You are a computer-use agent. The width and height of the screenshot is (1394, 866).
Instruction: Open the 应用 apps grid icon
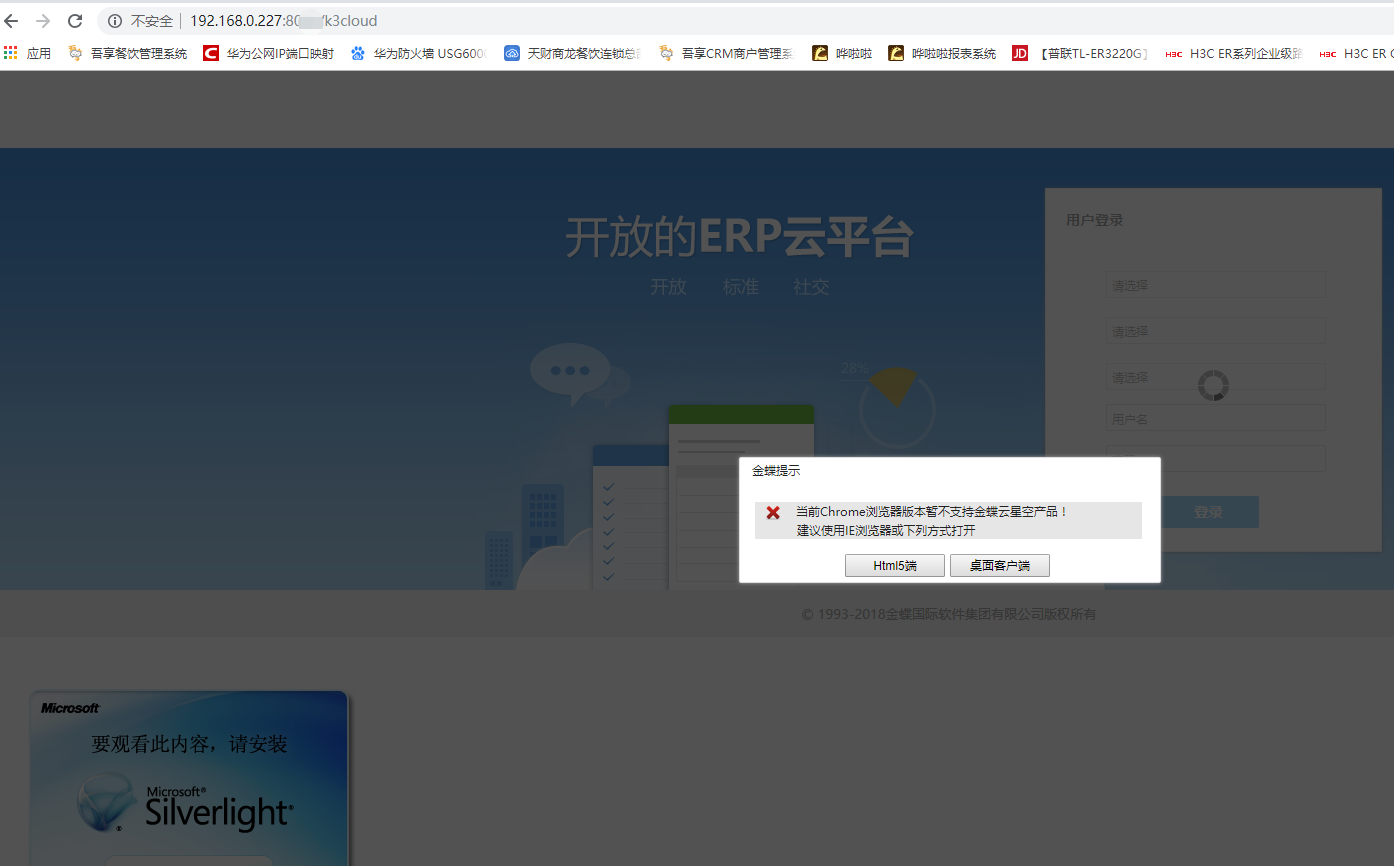[x=11, y=53]
